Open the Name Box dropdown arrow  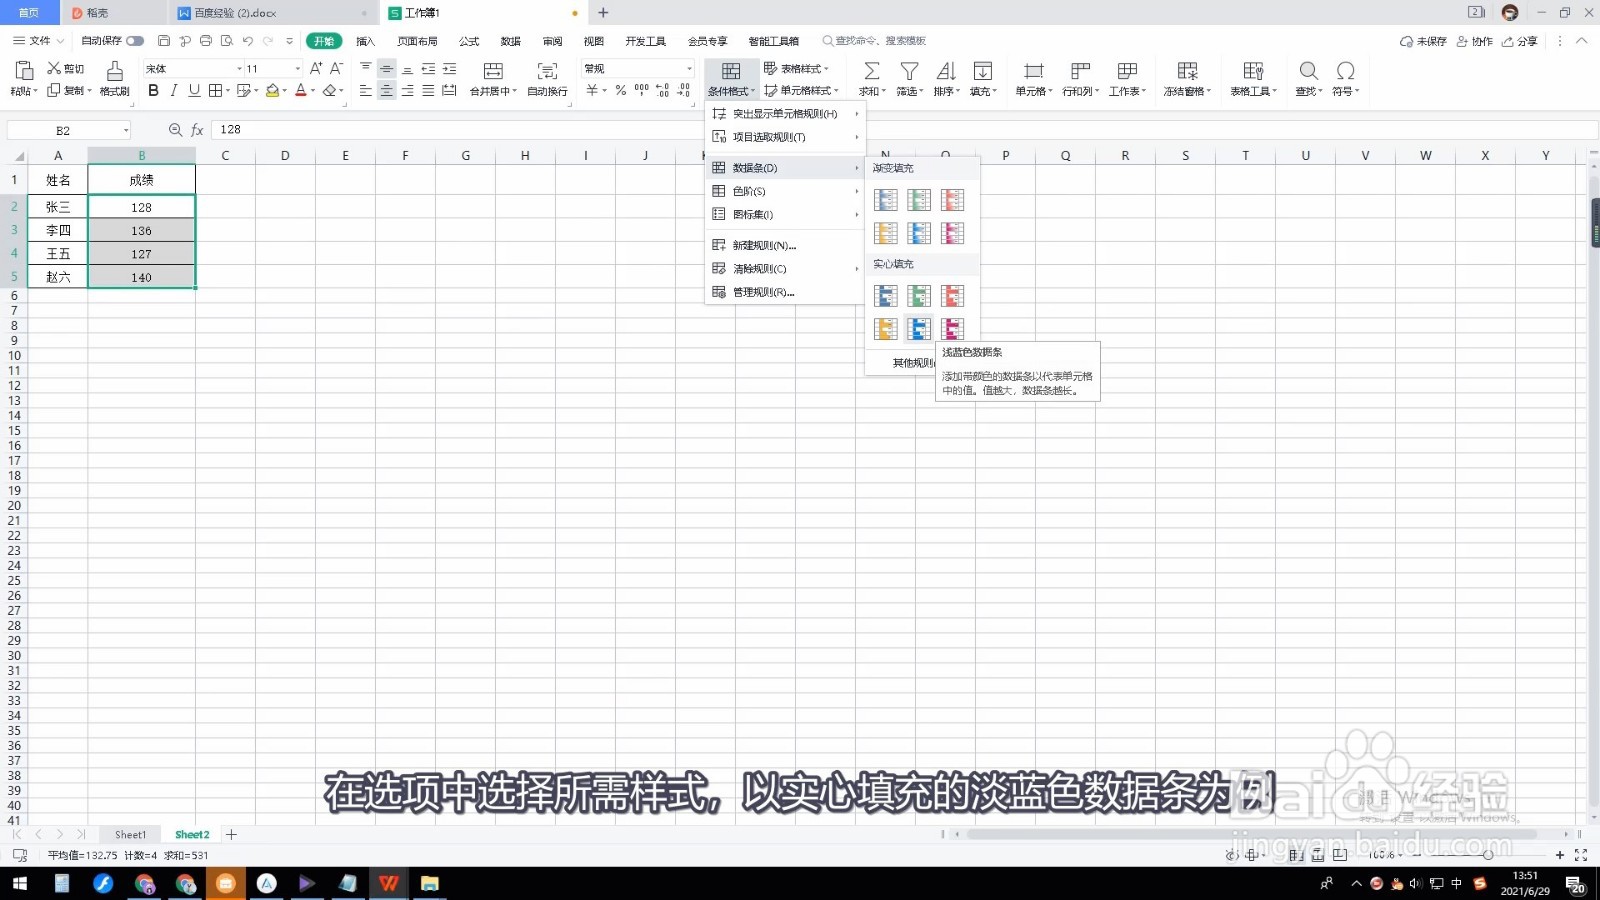coord(126,130)
